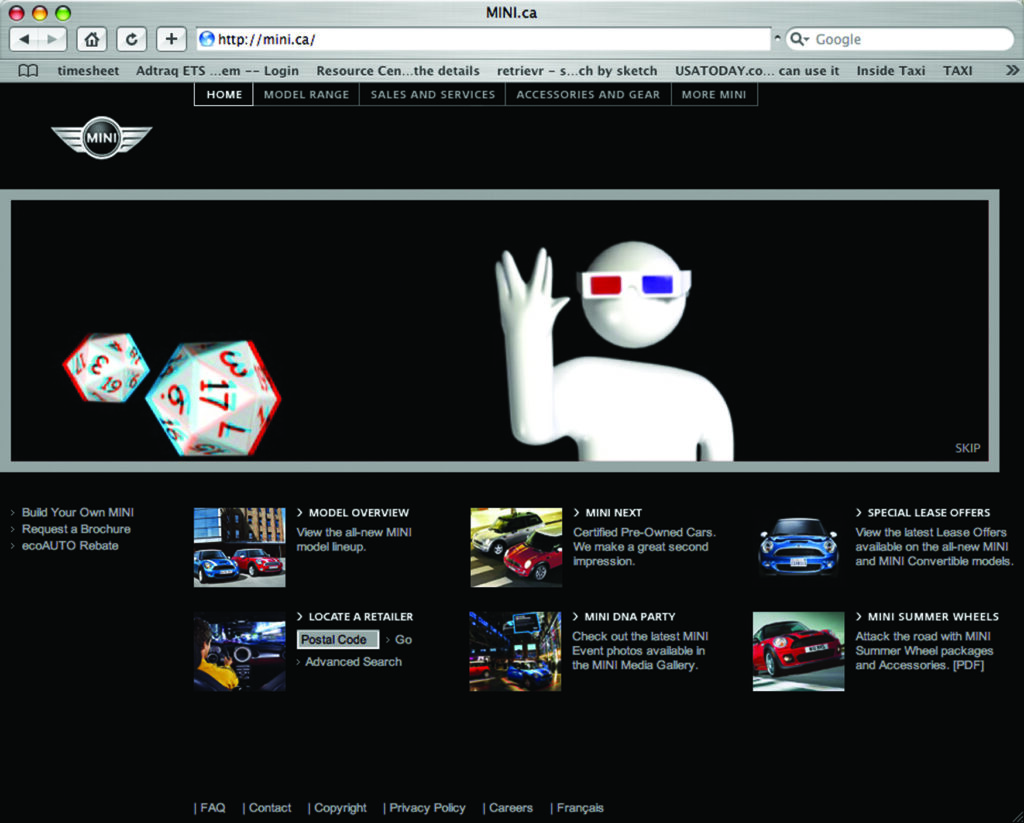Open the Privacy Policy footer link
Viewport: 1024px width, 823px height.
point(427,808)
